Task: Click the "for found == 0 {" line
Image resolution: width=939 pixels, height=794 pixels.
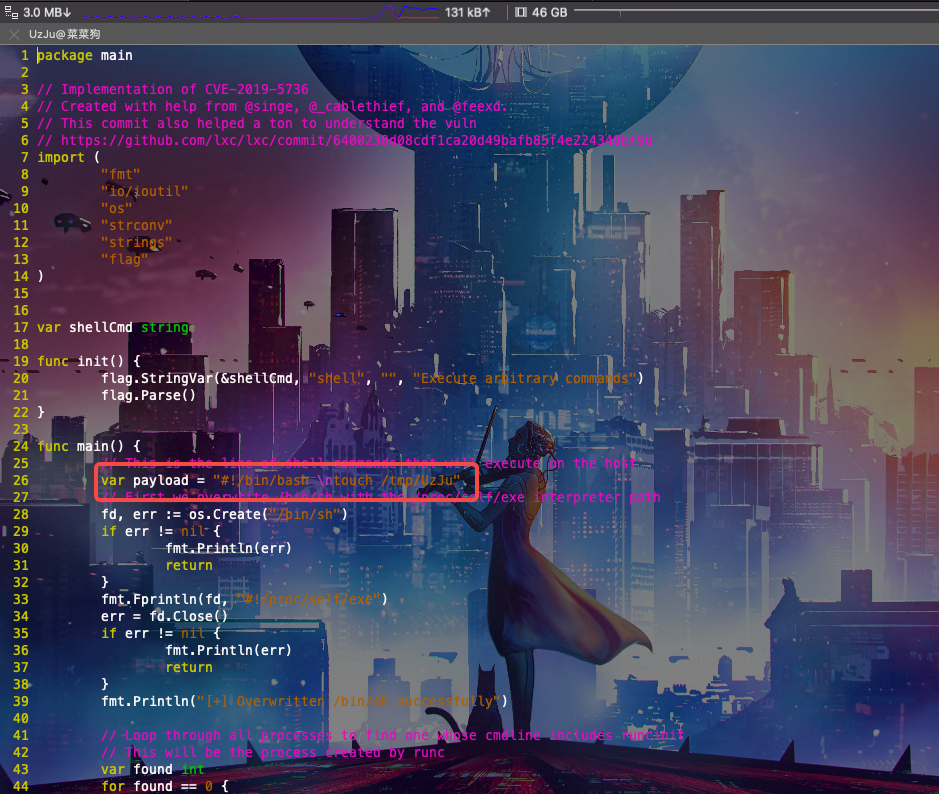Action: (x=165, y=786)
